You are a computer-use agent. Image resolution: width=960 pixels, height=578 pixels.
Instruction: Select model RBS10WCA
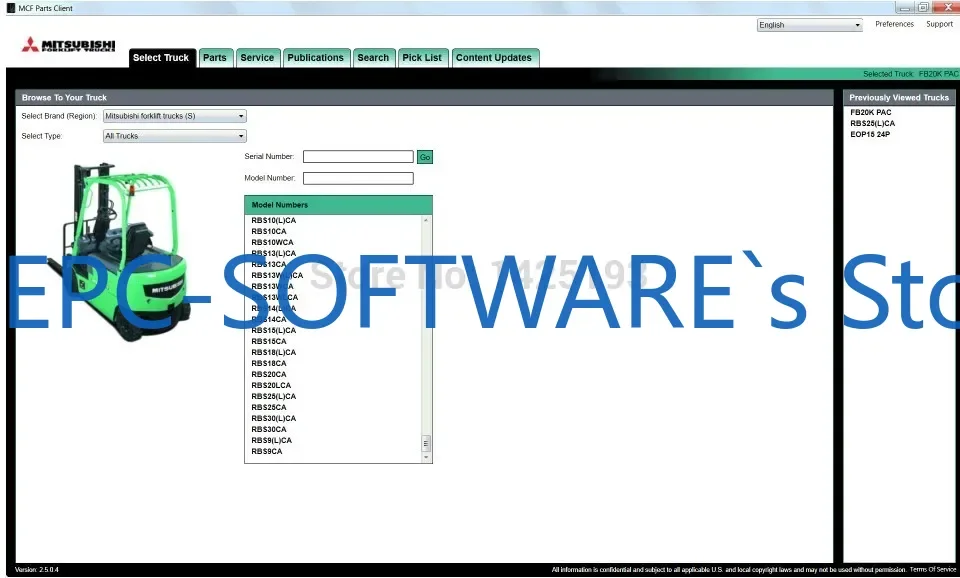pos(272,242)
